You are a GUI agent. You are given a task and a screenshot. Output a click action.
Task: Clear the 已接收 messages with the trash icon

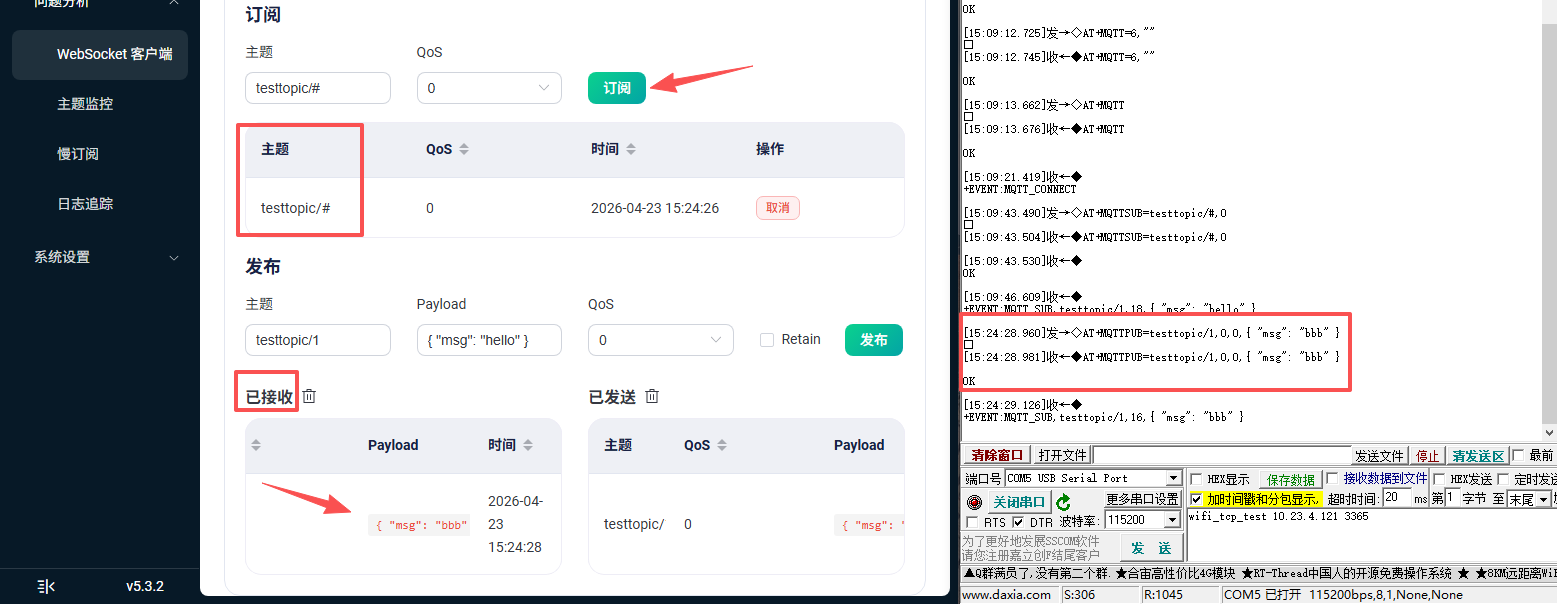click(310, 397)
